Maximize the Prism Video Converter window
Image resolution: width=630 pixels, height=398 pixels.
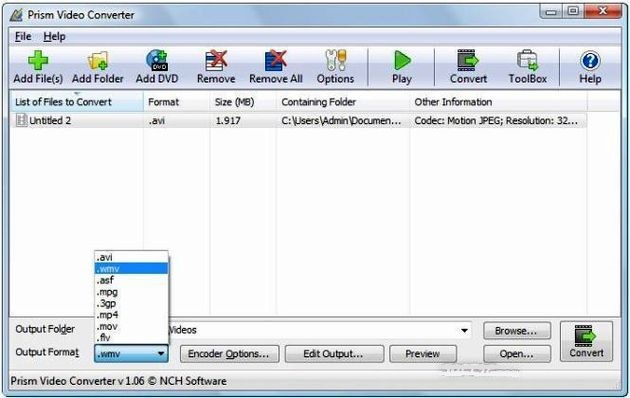point(573,12)
